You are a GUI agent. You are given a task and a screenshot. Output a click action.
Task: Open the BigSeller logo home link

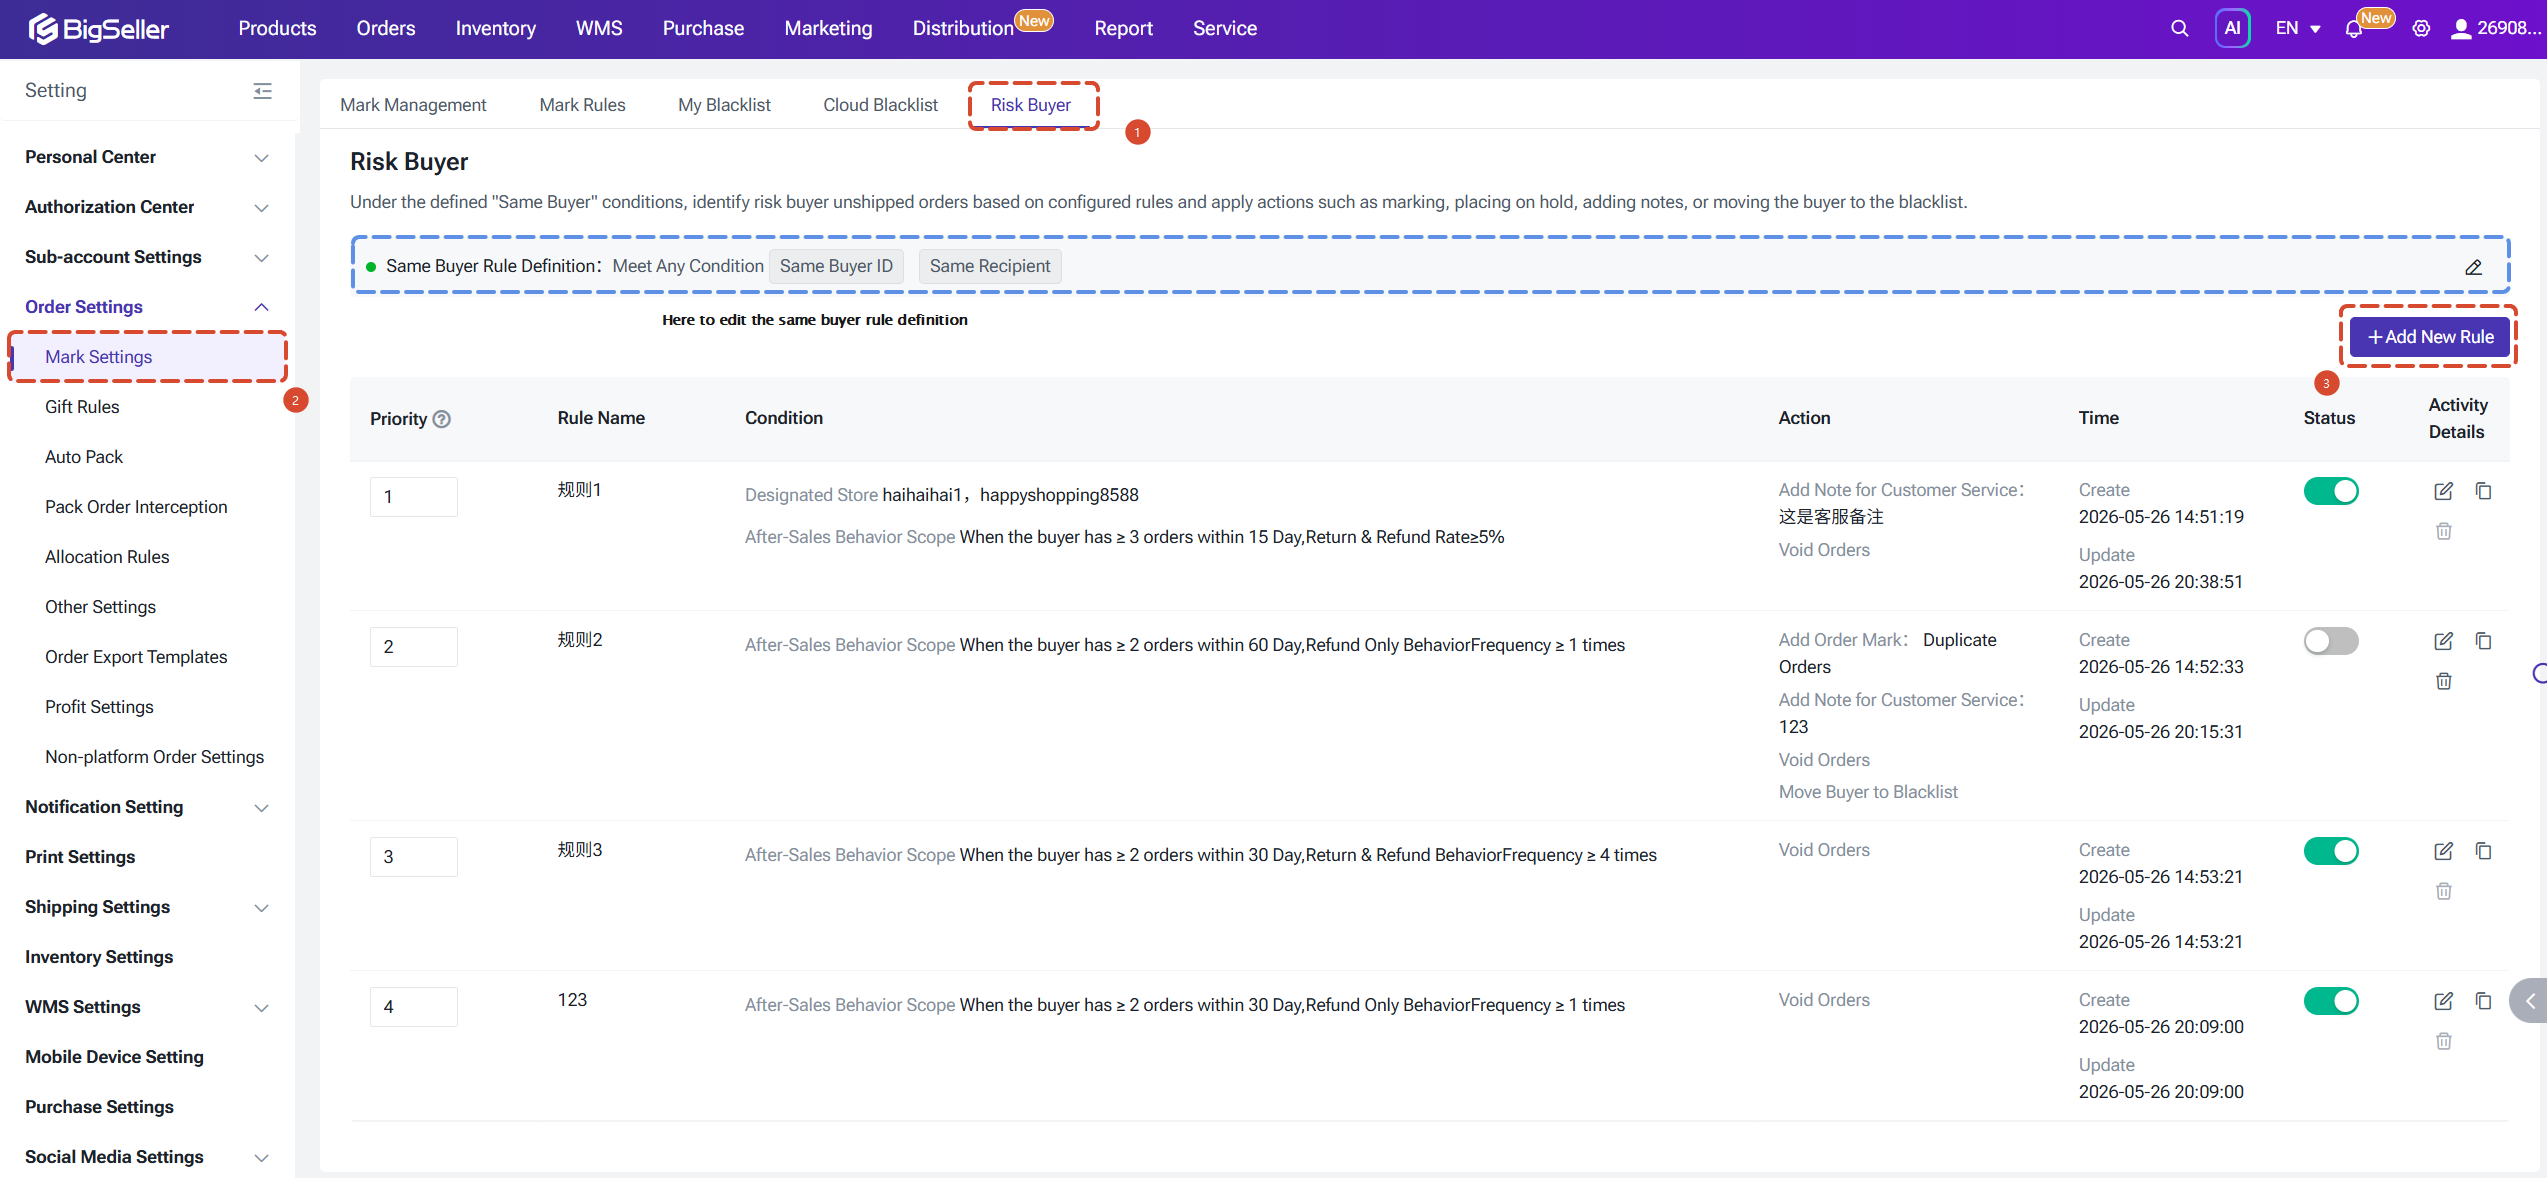tap(98, 29)
